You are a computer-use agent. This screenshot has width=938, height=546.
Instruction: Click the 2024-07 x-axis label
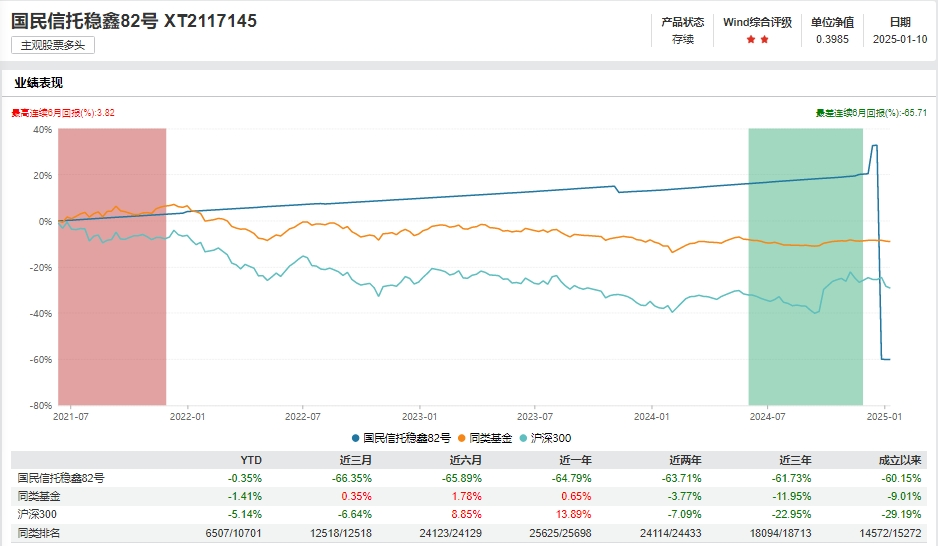point(768,416)
